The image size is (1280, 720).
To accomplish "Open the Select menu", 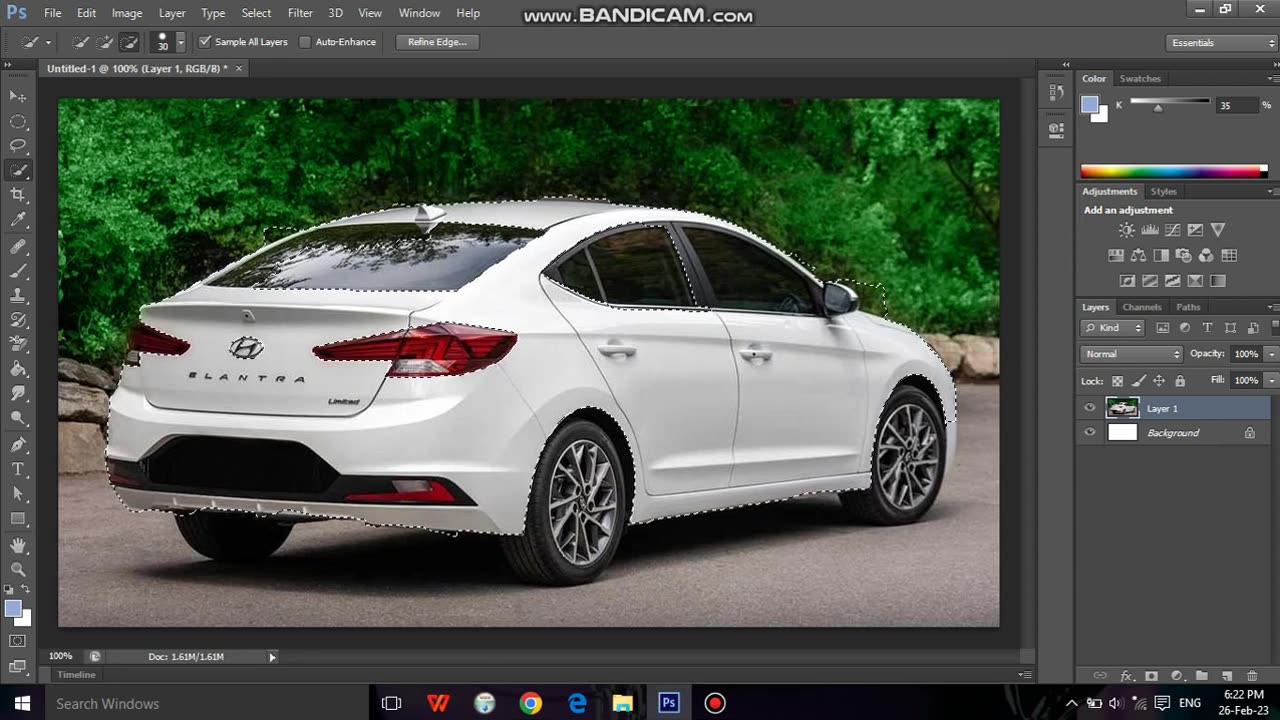I will point(256,13).
